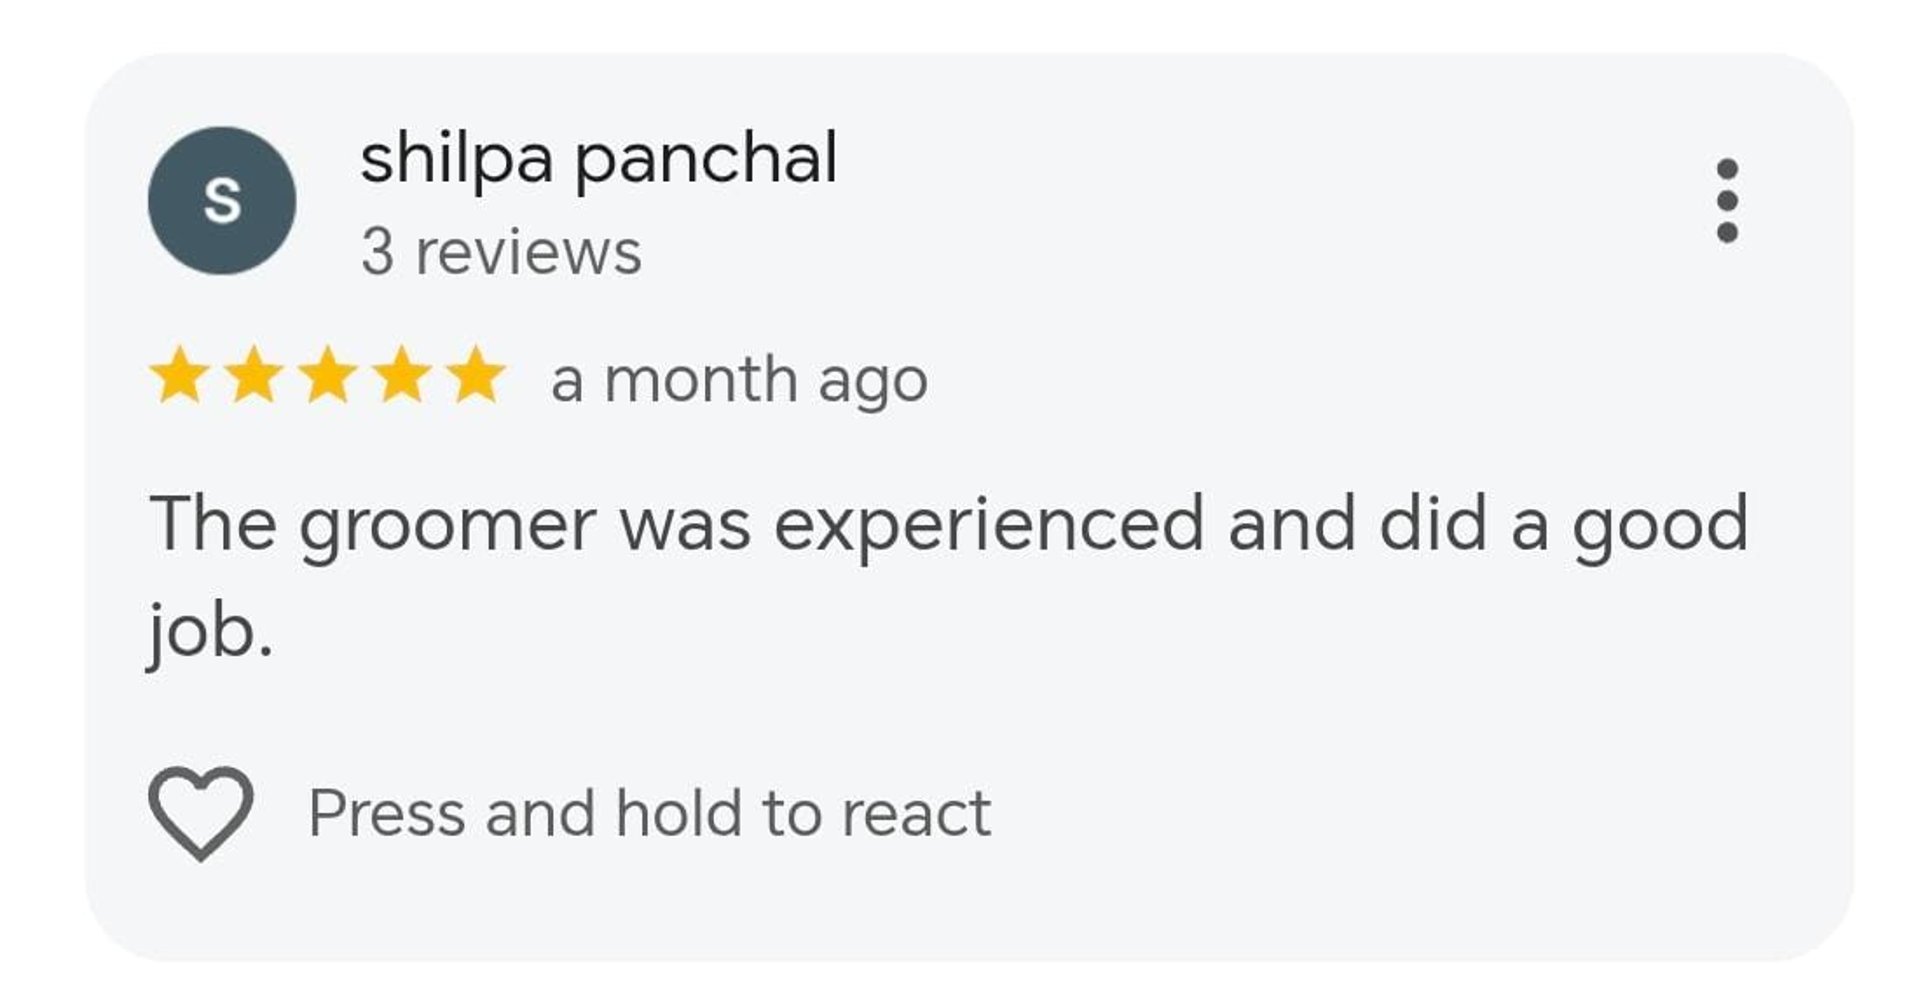
Task: Open the round "S" profile avatar
Action: click(222, 200)
